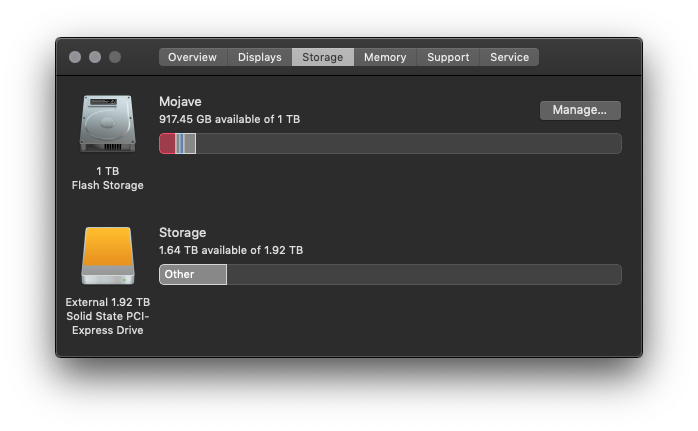Open the Displays tab
698x431 pixels.
point(260,57)
